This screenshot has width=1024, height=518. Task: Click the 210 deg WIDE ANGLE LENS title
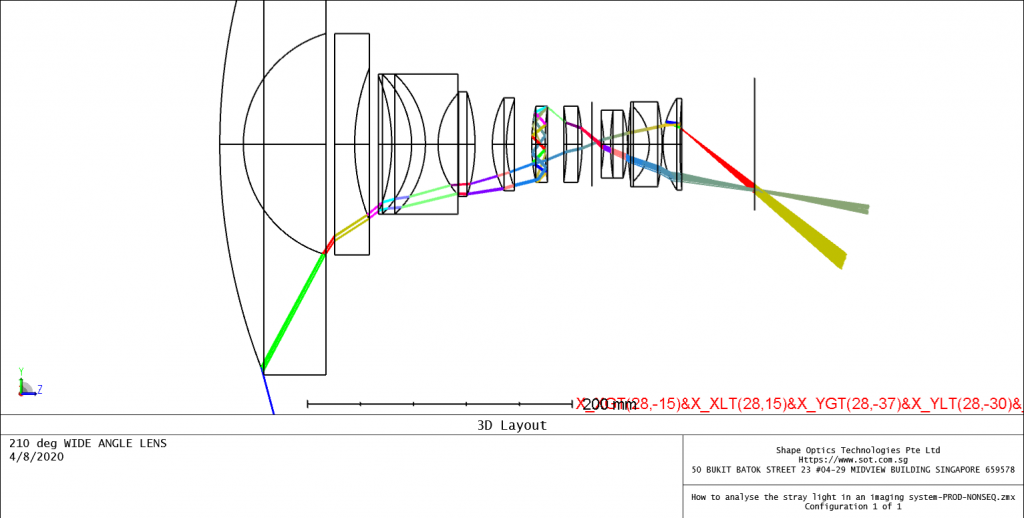88,443
